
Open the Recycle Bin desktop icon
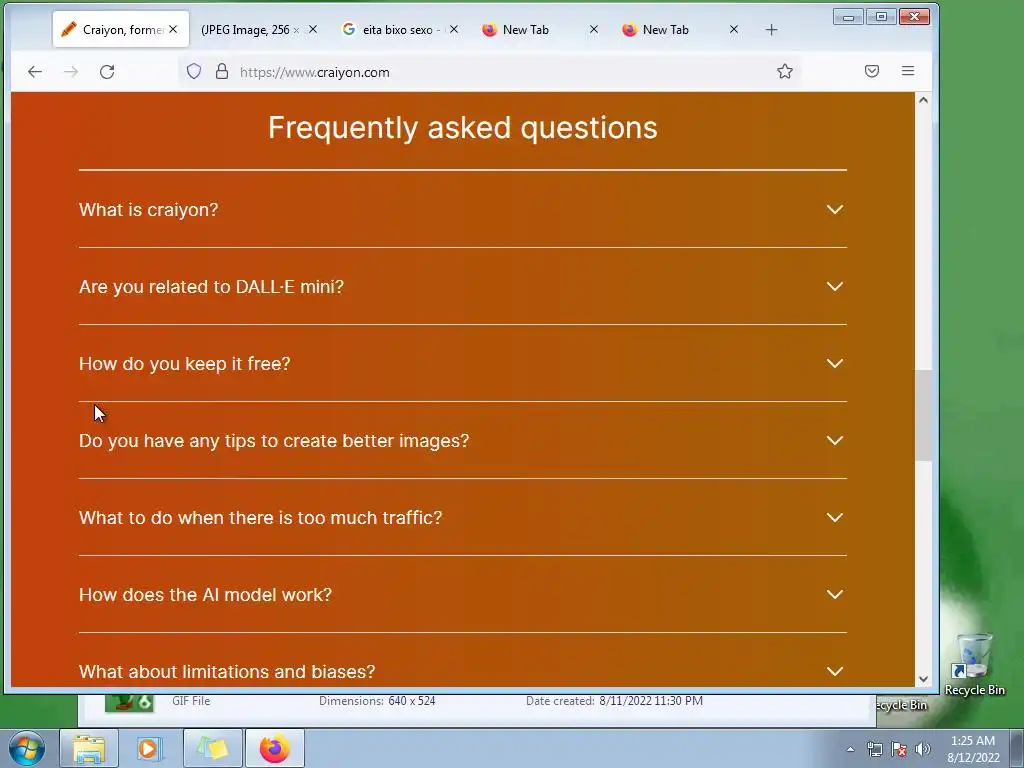click(x=974, y=665)
